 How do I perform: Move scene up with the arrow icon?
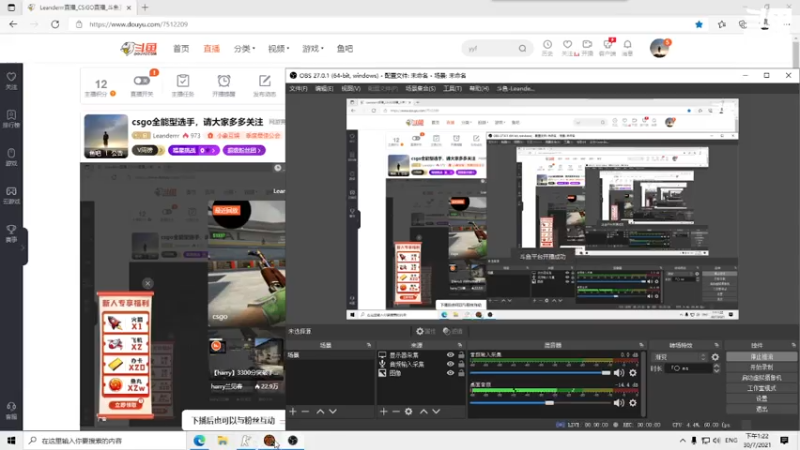(x=320, y=411)
